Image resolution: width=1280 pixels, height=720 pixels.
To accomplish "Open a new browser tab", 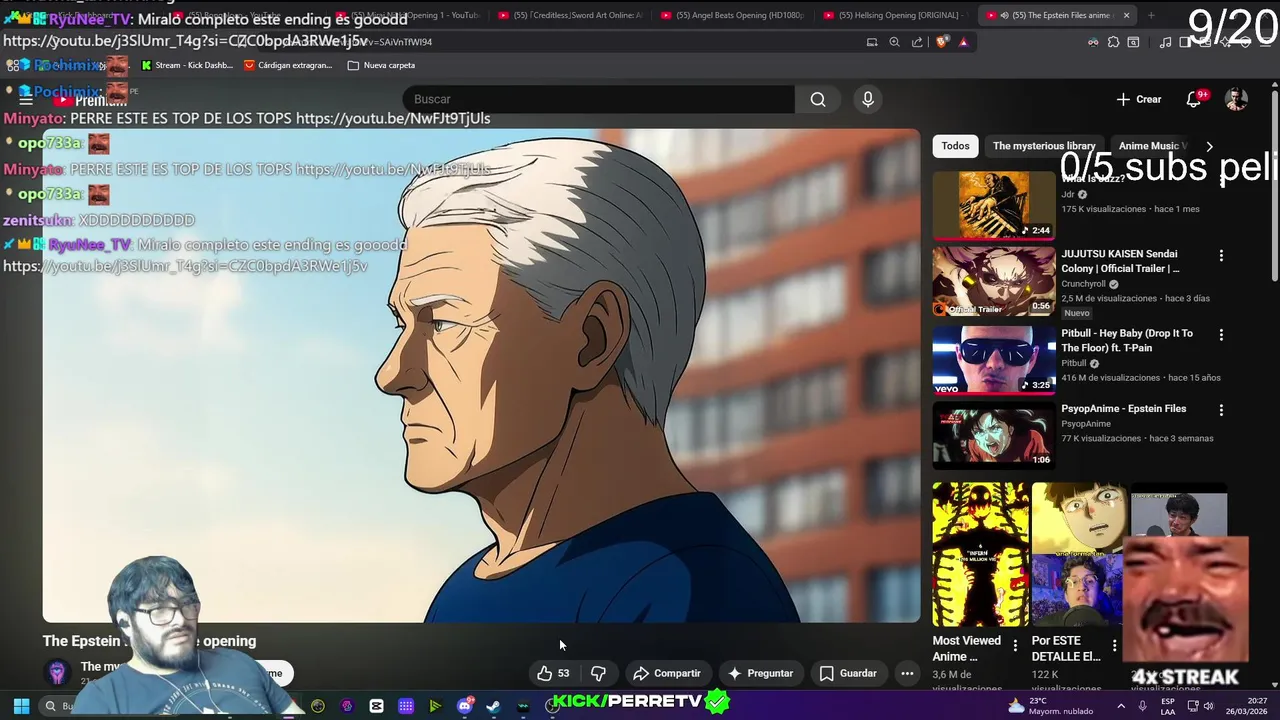I will [x=1151, y=15].
